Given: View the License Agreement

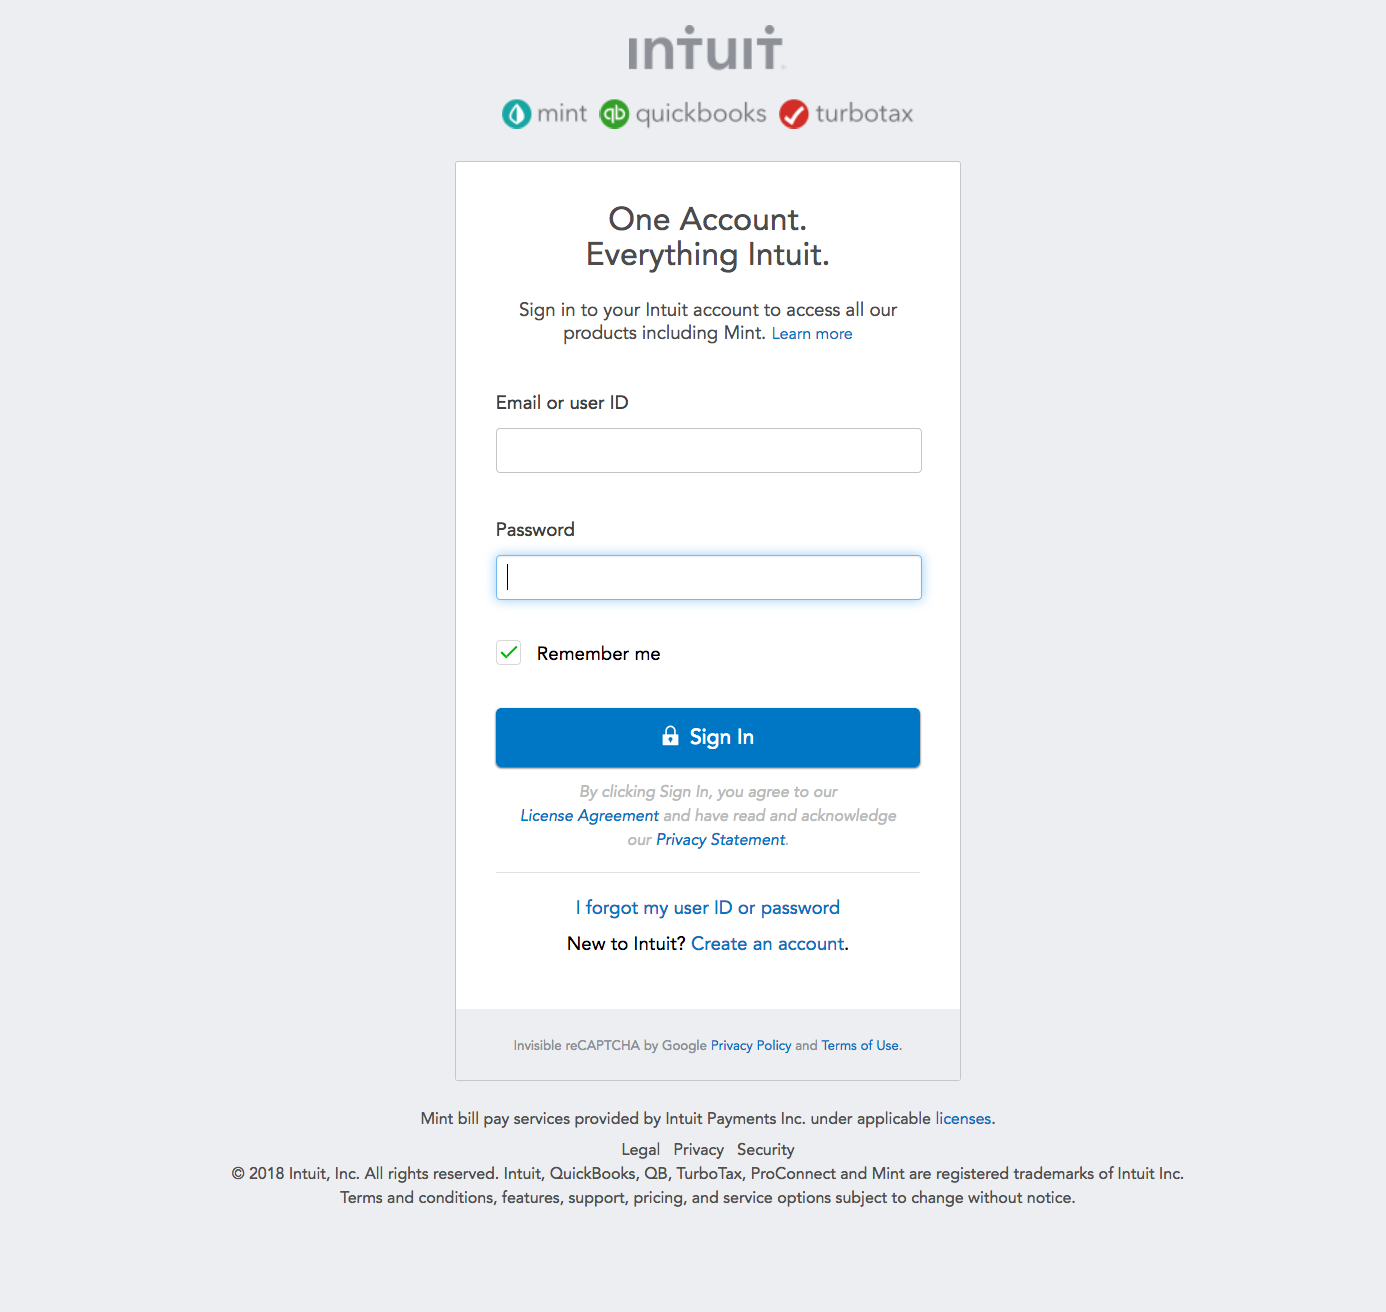Looking at the screenshot, I should [589, 815].
